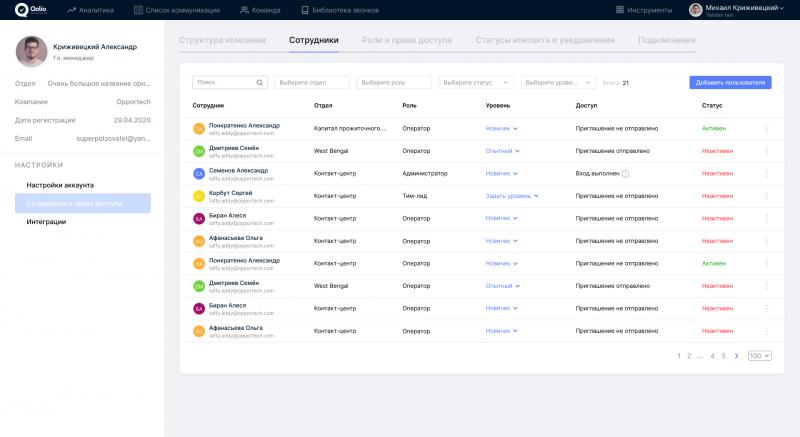The image size is (800, 437).
Task: Expand the Выберите отдел filter
Action: pyautogui.click(x=311, y=83)
